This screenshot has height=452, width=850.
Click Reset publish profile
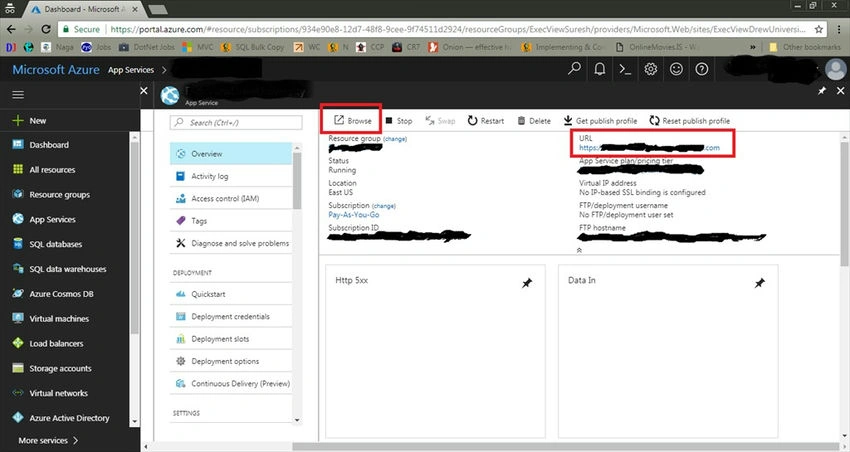tap(690, 121)
